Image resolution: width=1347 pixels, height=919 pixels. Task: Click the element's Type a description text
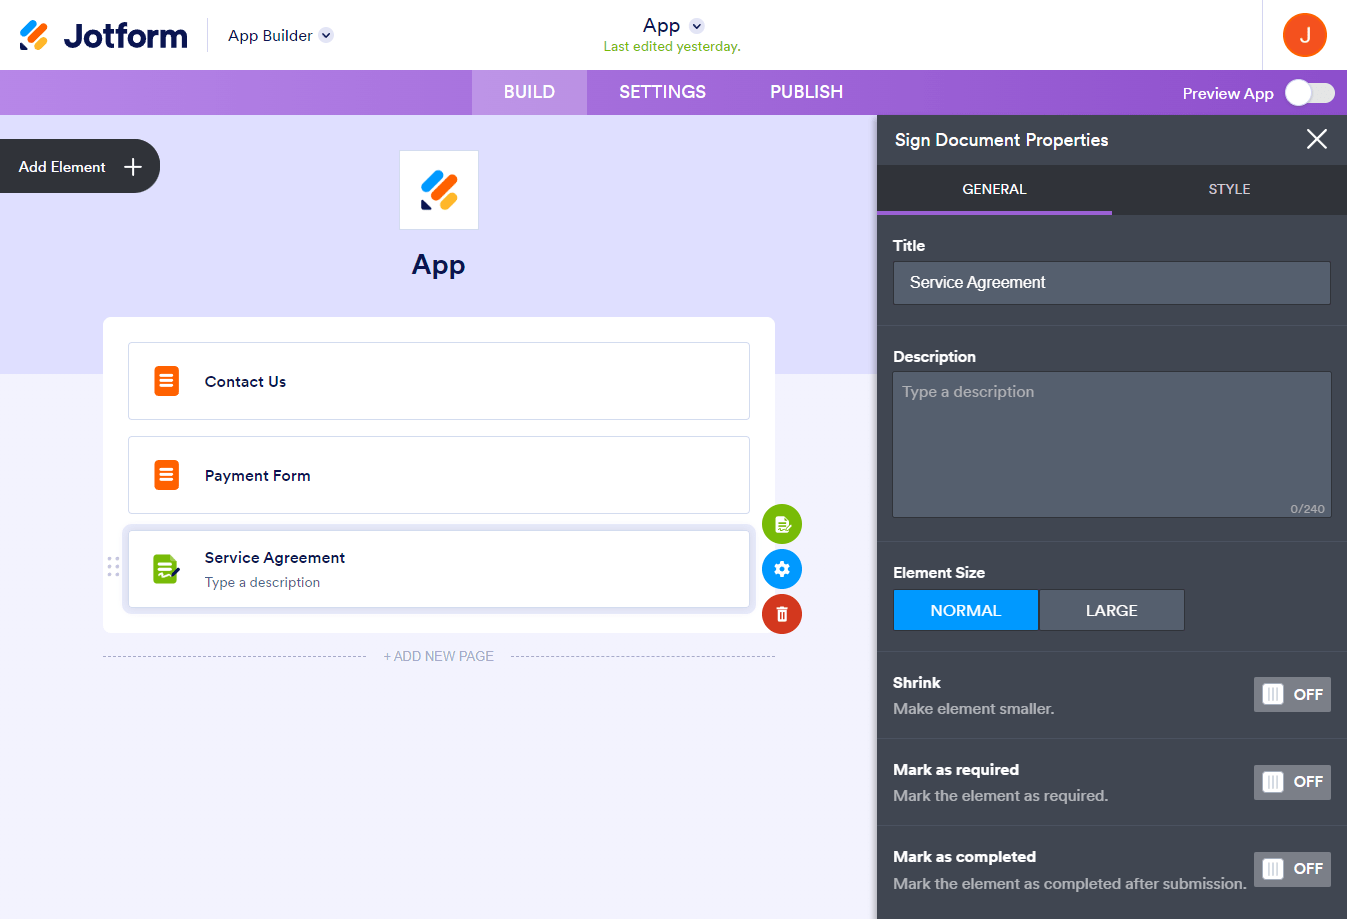coord(263,582)
